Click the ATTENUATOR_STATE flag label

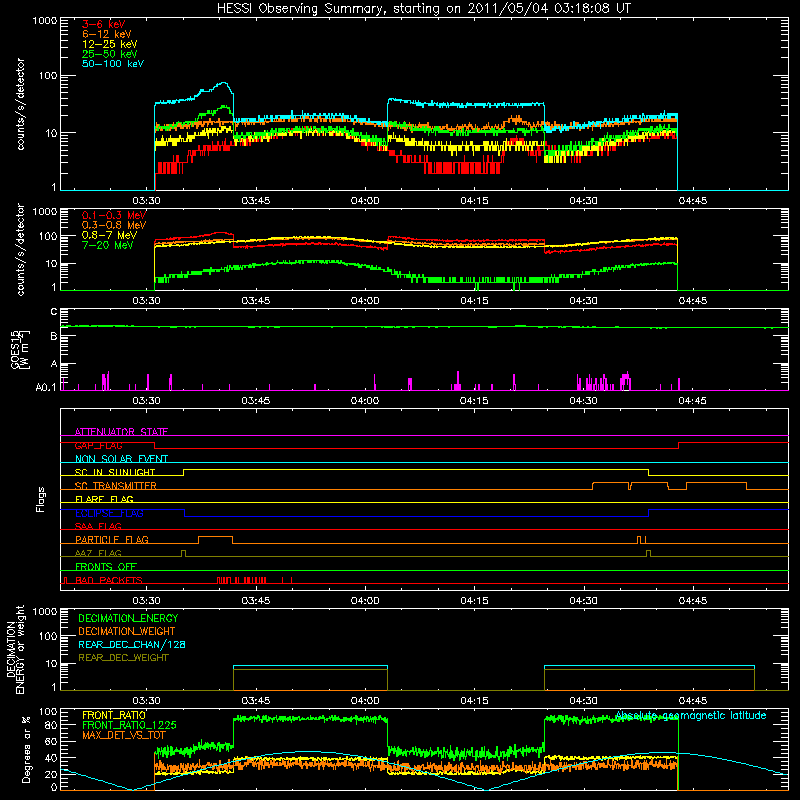tap(121, 432)
